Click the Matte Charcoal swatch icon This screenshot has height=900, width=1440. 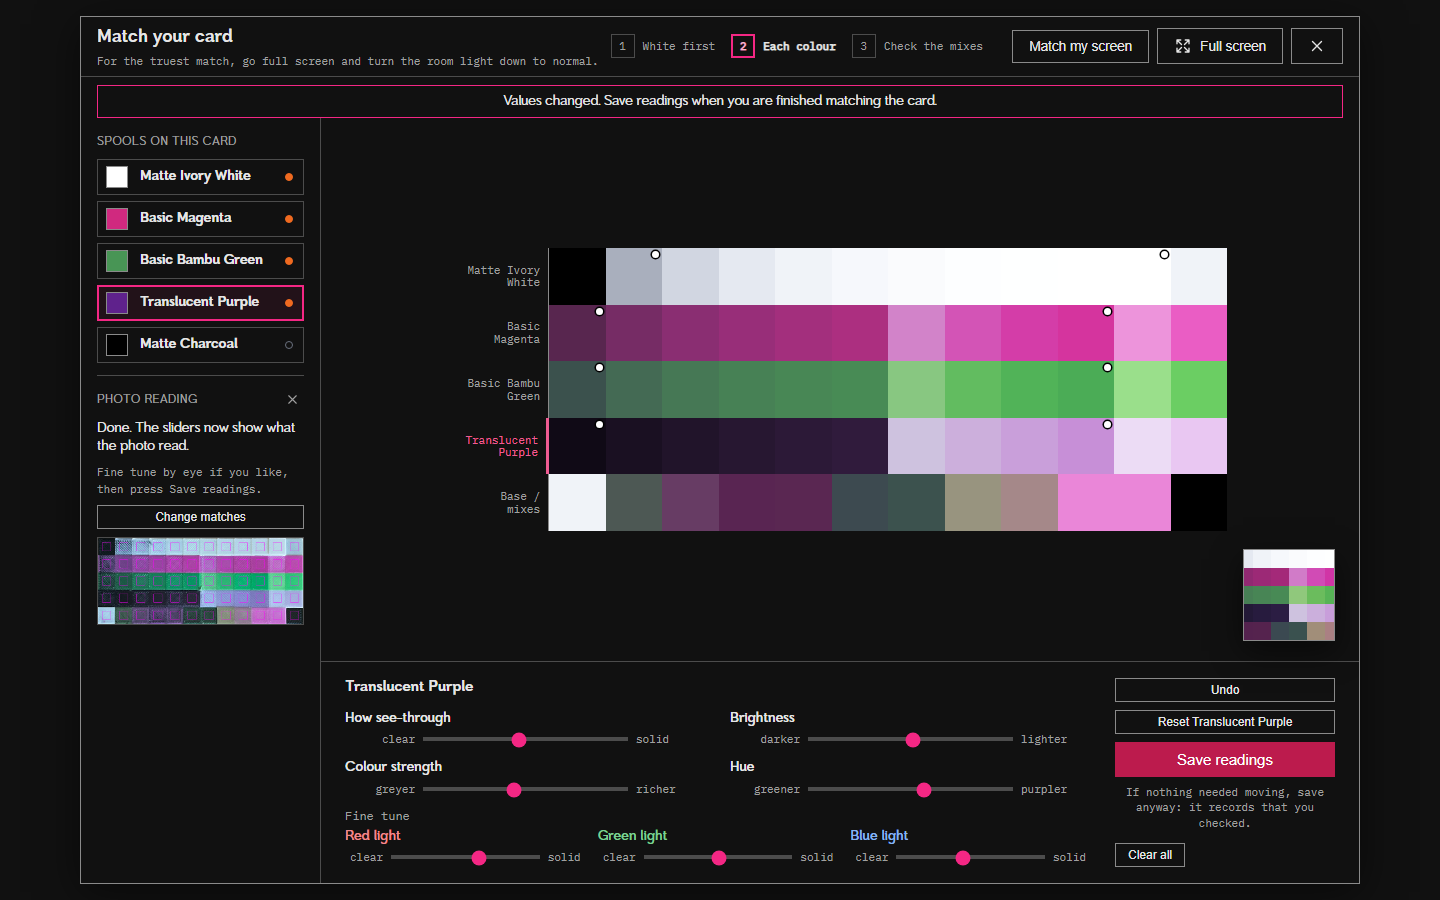click(117, 345)
